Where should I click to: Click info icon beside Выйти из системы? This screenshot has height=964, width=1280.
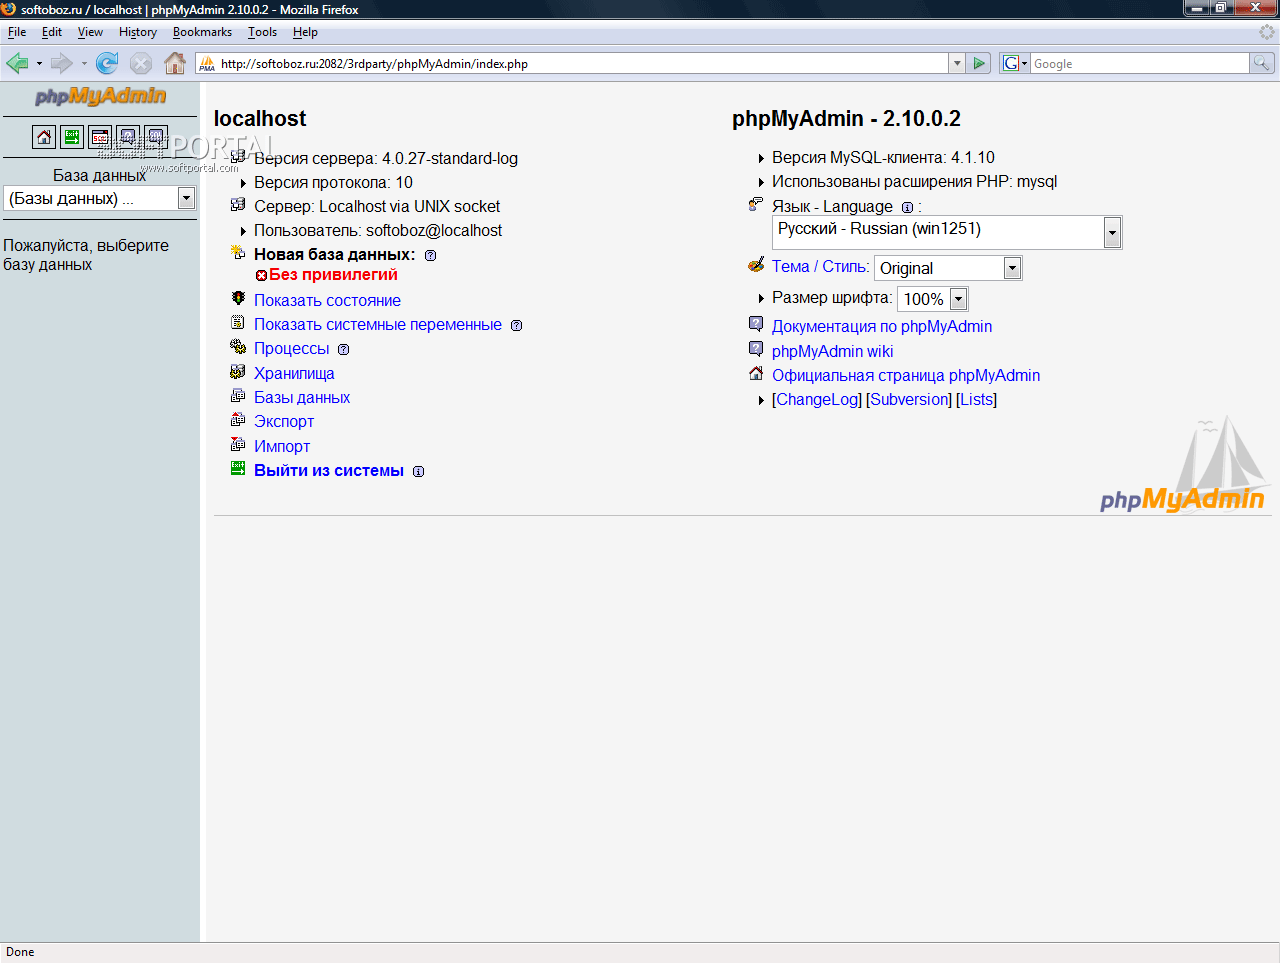(418, 472)
